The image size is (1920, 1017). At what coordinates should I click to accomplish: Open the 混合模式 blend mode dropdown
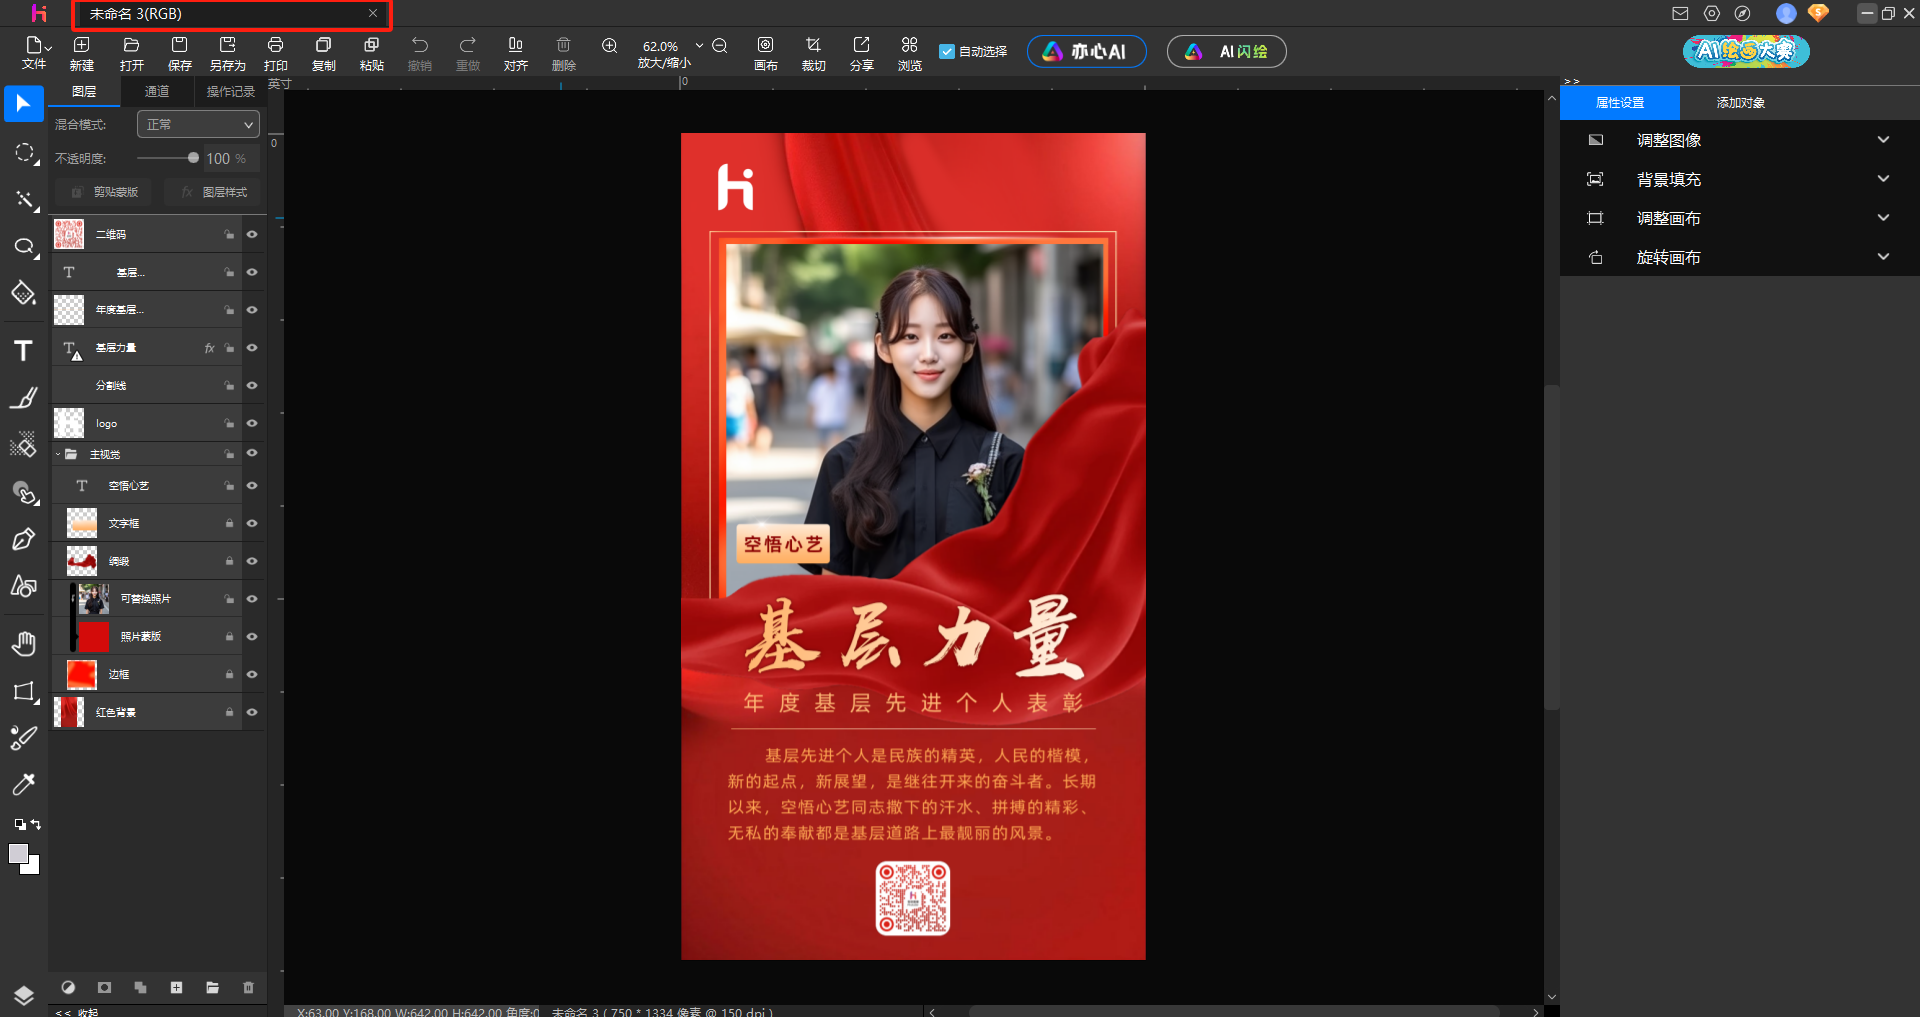197,124
